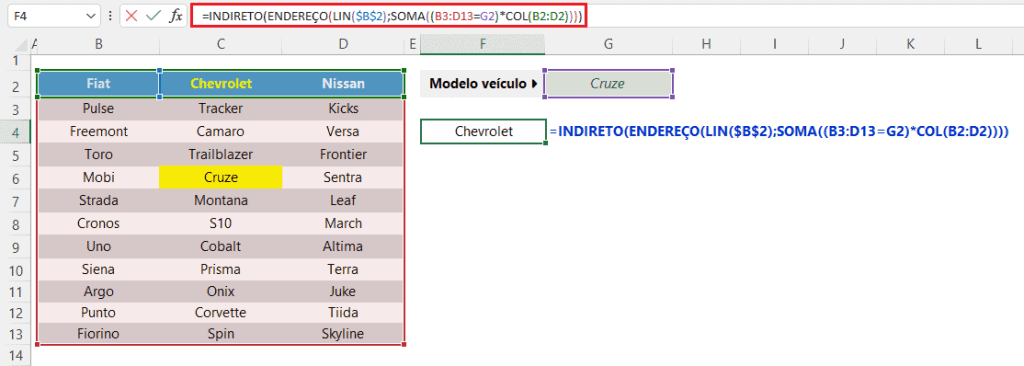Select the Uno cell
The height and width of the screenshot is (366, 1024).
pyautogui.click(x=98, y=246)
